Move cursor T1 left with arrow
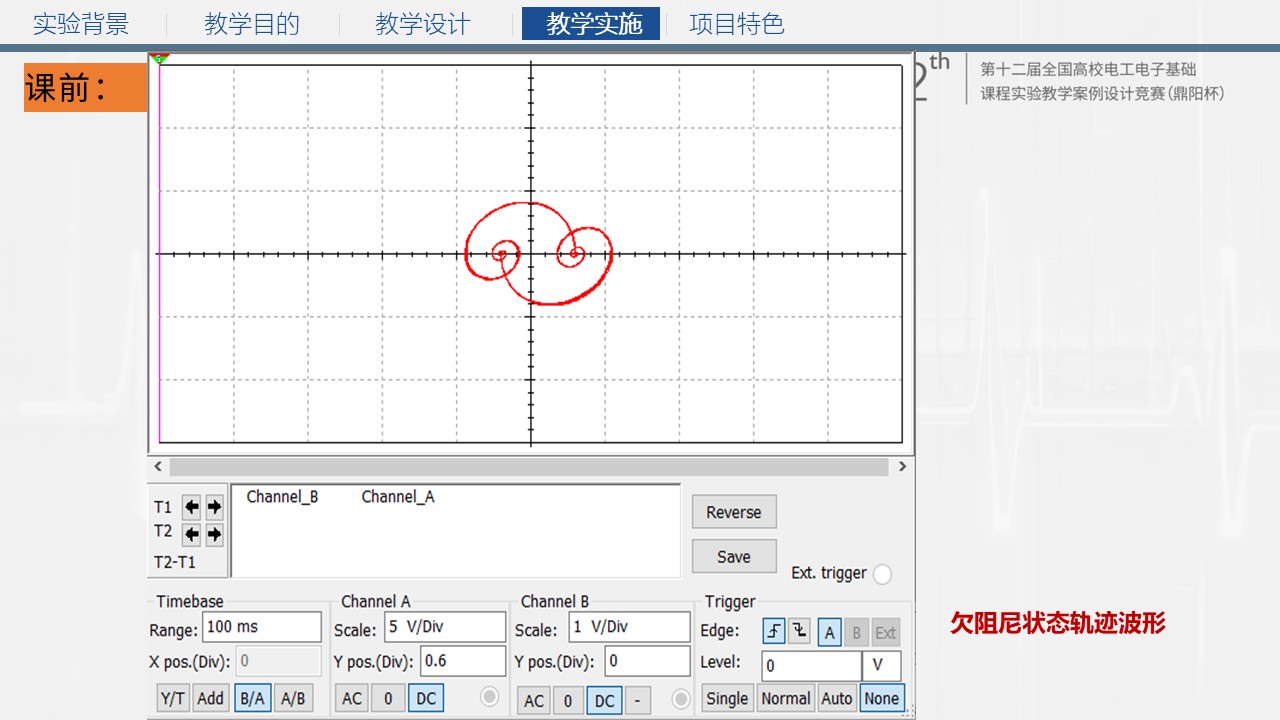1280x720 pixels. (192, 507)
